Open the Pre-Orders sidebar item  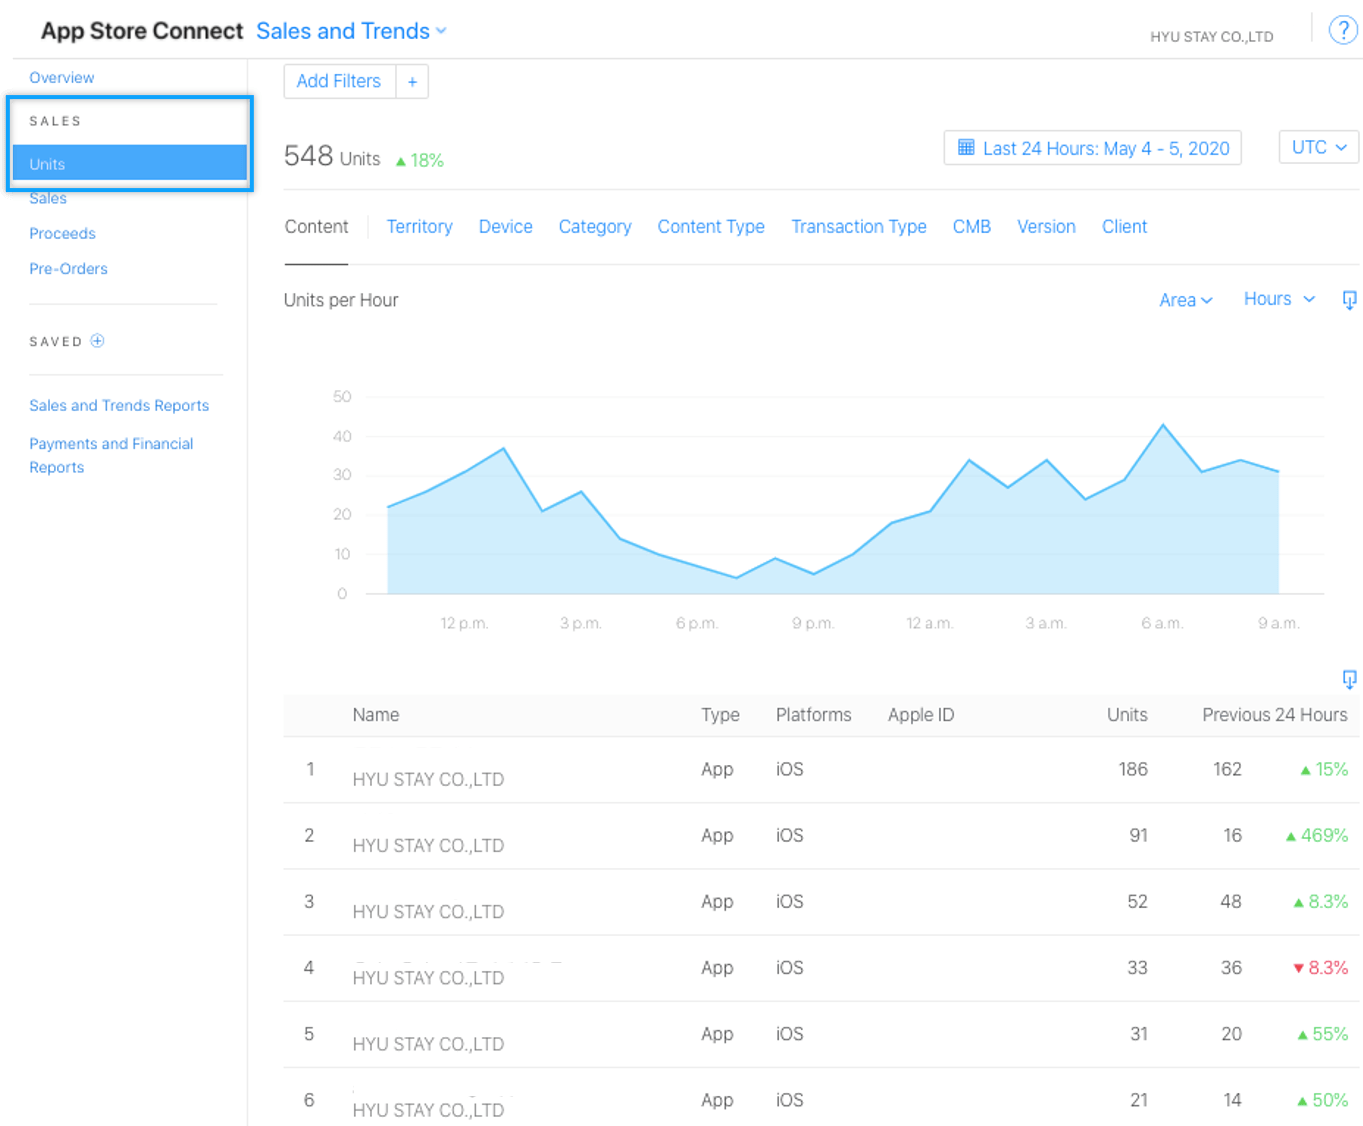coord(68,268)
